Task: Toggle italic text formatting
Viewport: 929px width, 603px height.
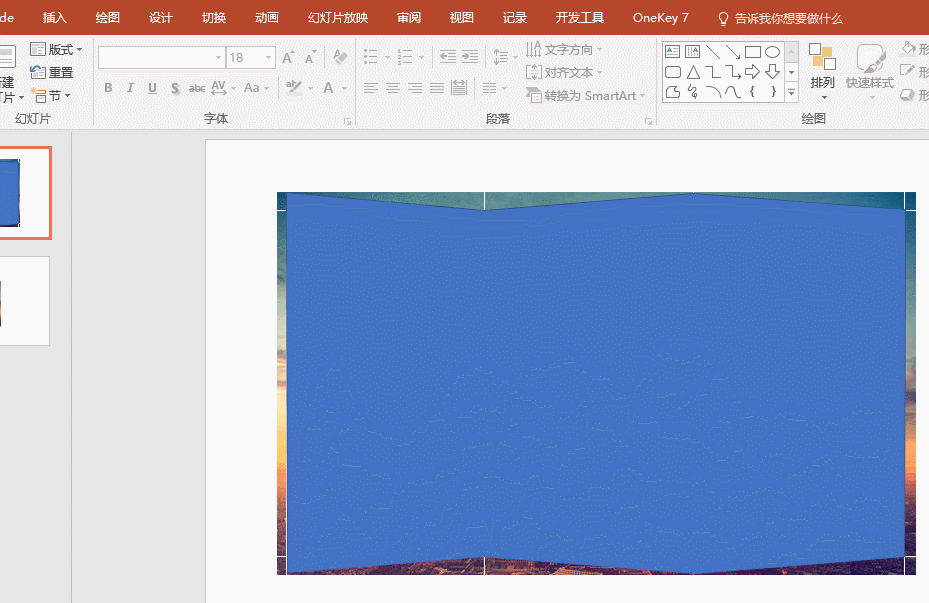Action: [x=130, y=88]
